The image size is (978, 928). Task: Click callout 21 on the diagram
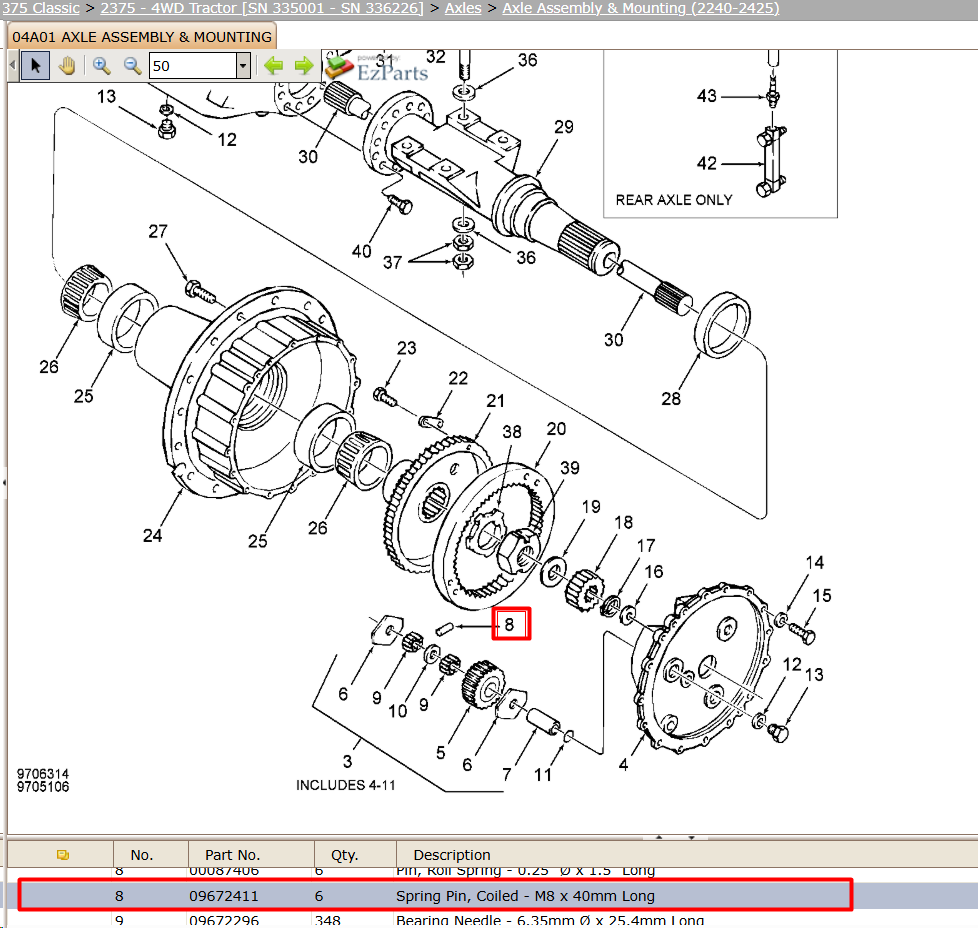tap(495, 400)
